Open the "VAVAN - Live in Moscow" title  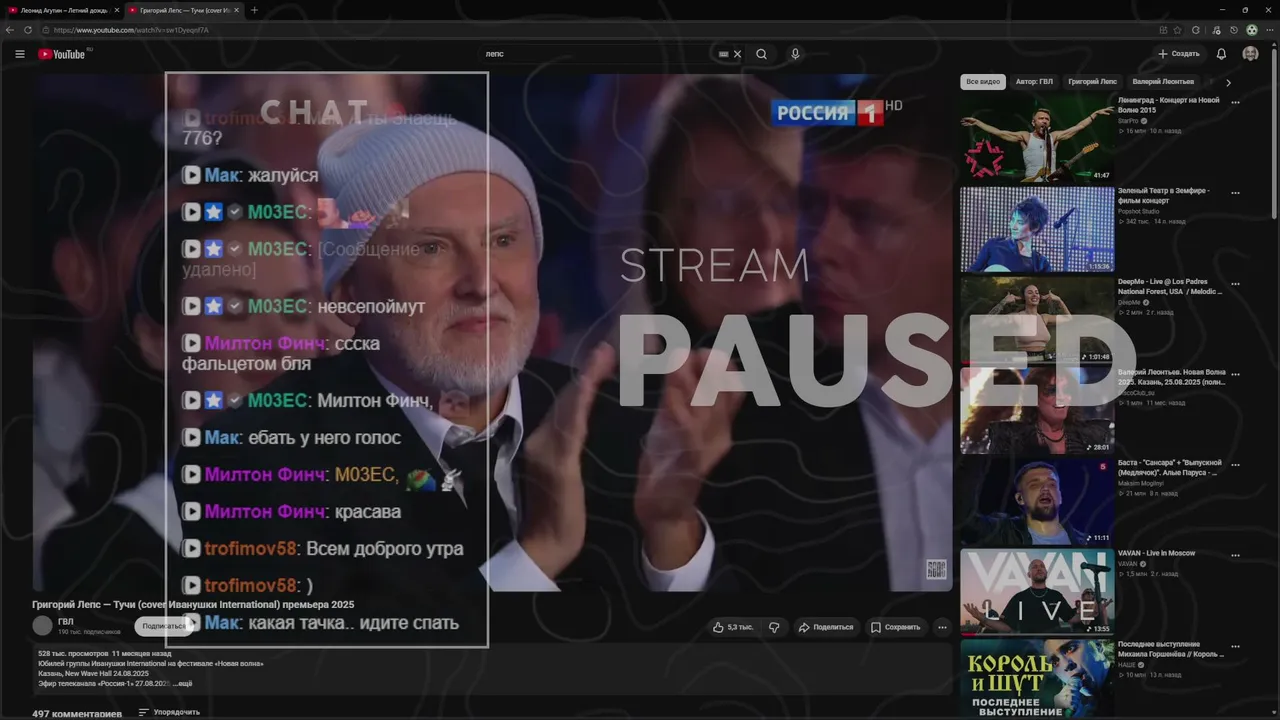(1157, 553)
